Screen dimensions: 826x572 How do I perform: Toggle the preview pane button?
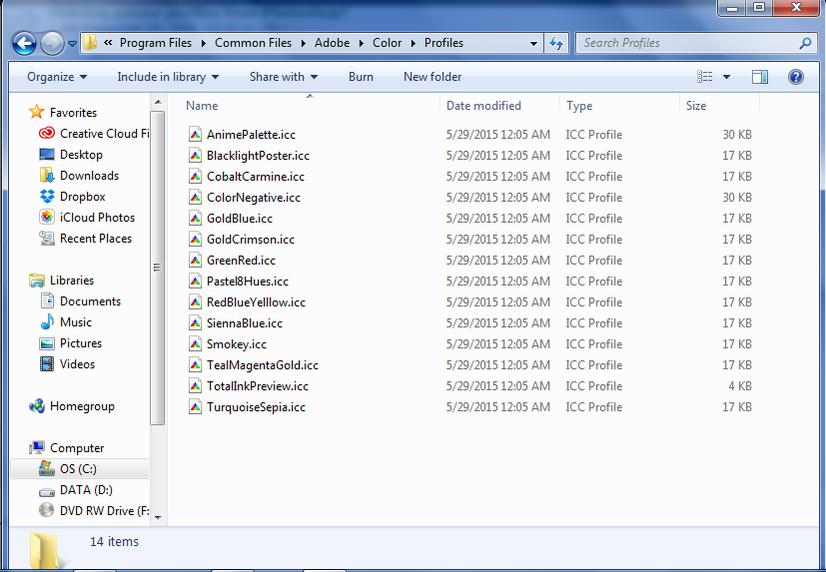(x=759, y=77)
